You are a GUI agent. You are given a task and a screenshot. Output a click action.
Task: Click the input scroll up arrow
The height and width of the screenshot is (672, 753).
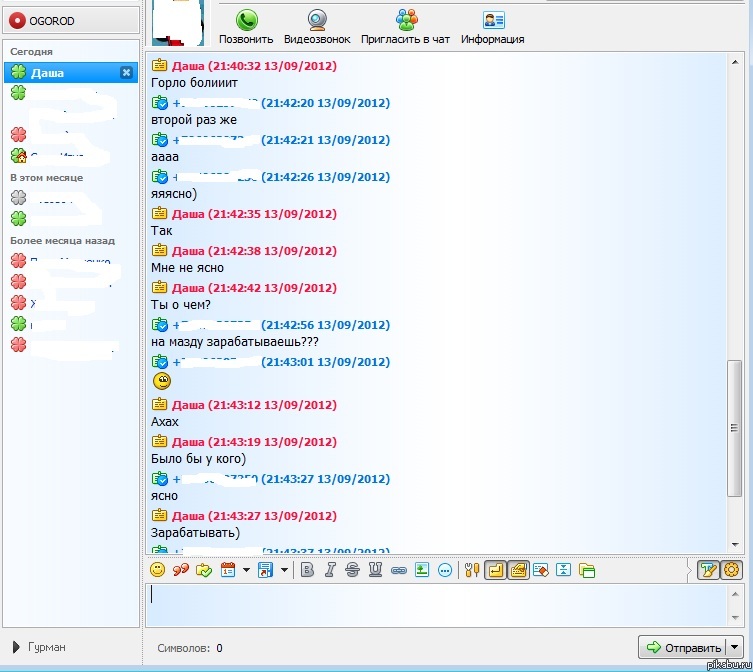(735, 594)
